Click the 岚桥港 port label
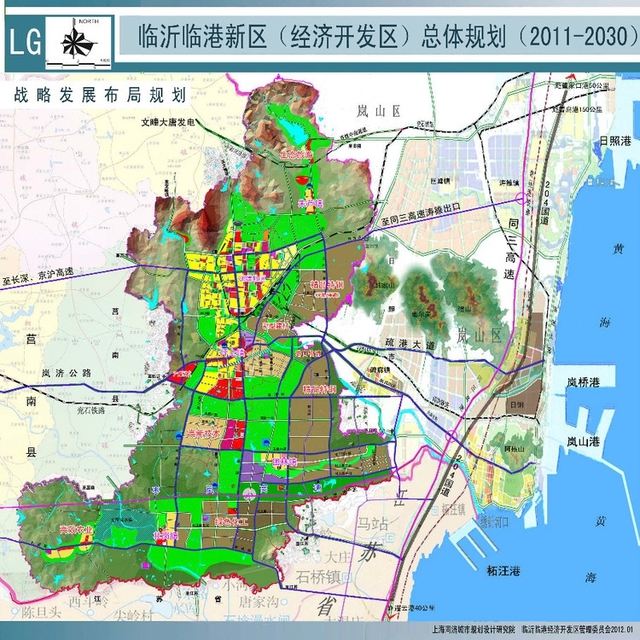640x640 pixels. coord(583,382)
